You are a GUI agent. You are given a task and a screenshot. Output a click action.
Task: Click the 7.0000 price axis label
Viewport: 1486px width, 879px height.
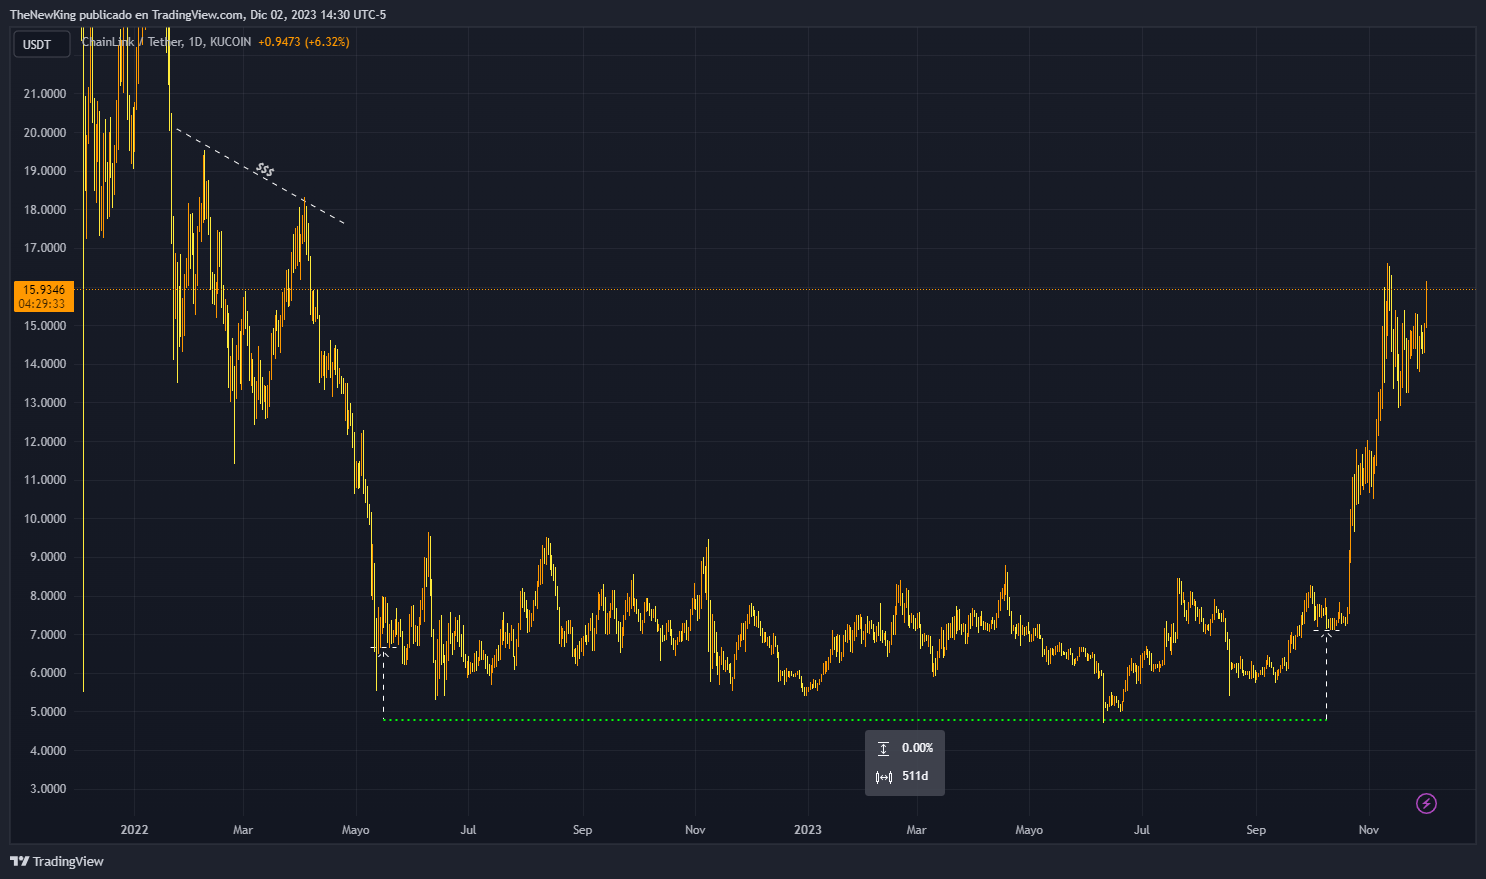click(x=47, y=635)
